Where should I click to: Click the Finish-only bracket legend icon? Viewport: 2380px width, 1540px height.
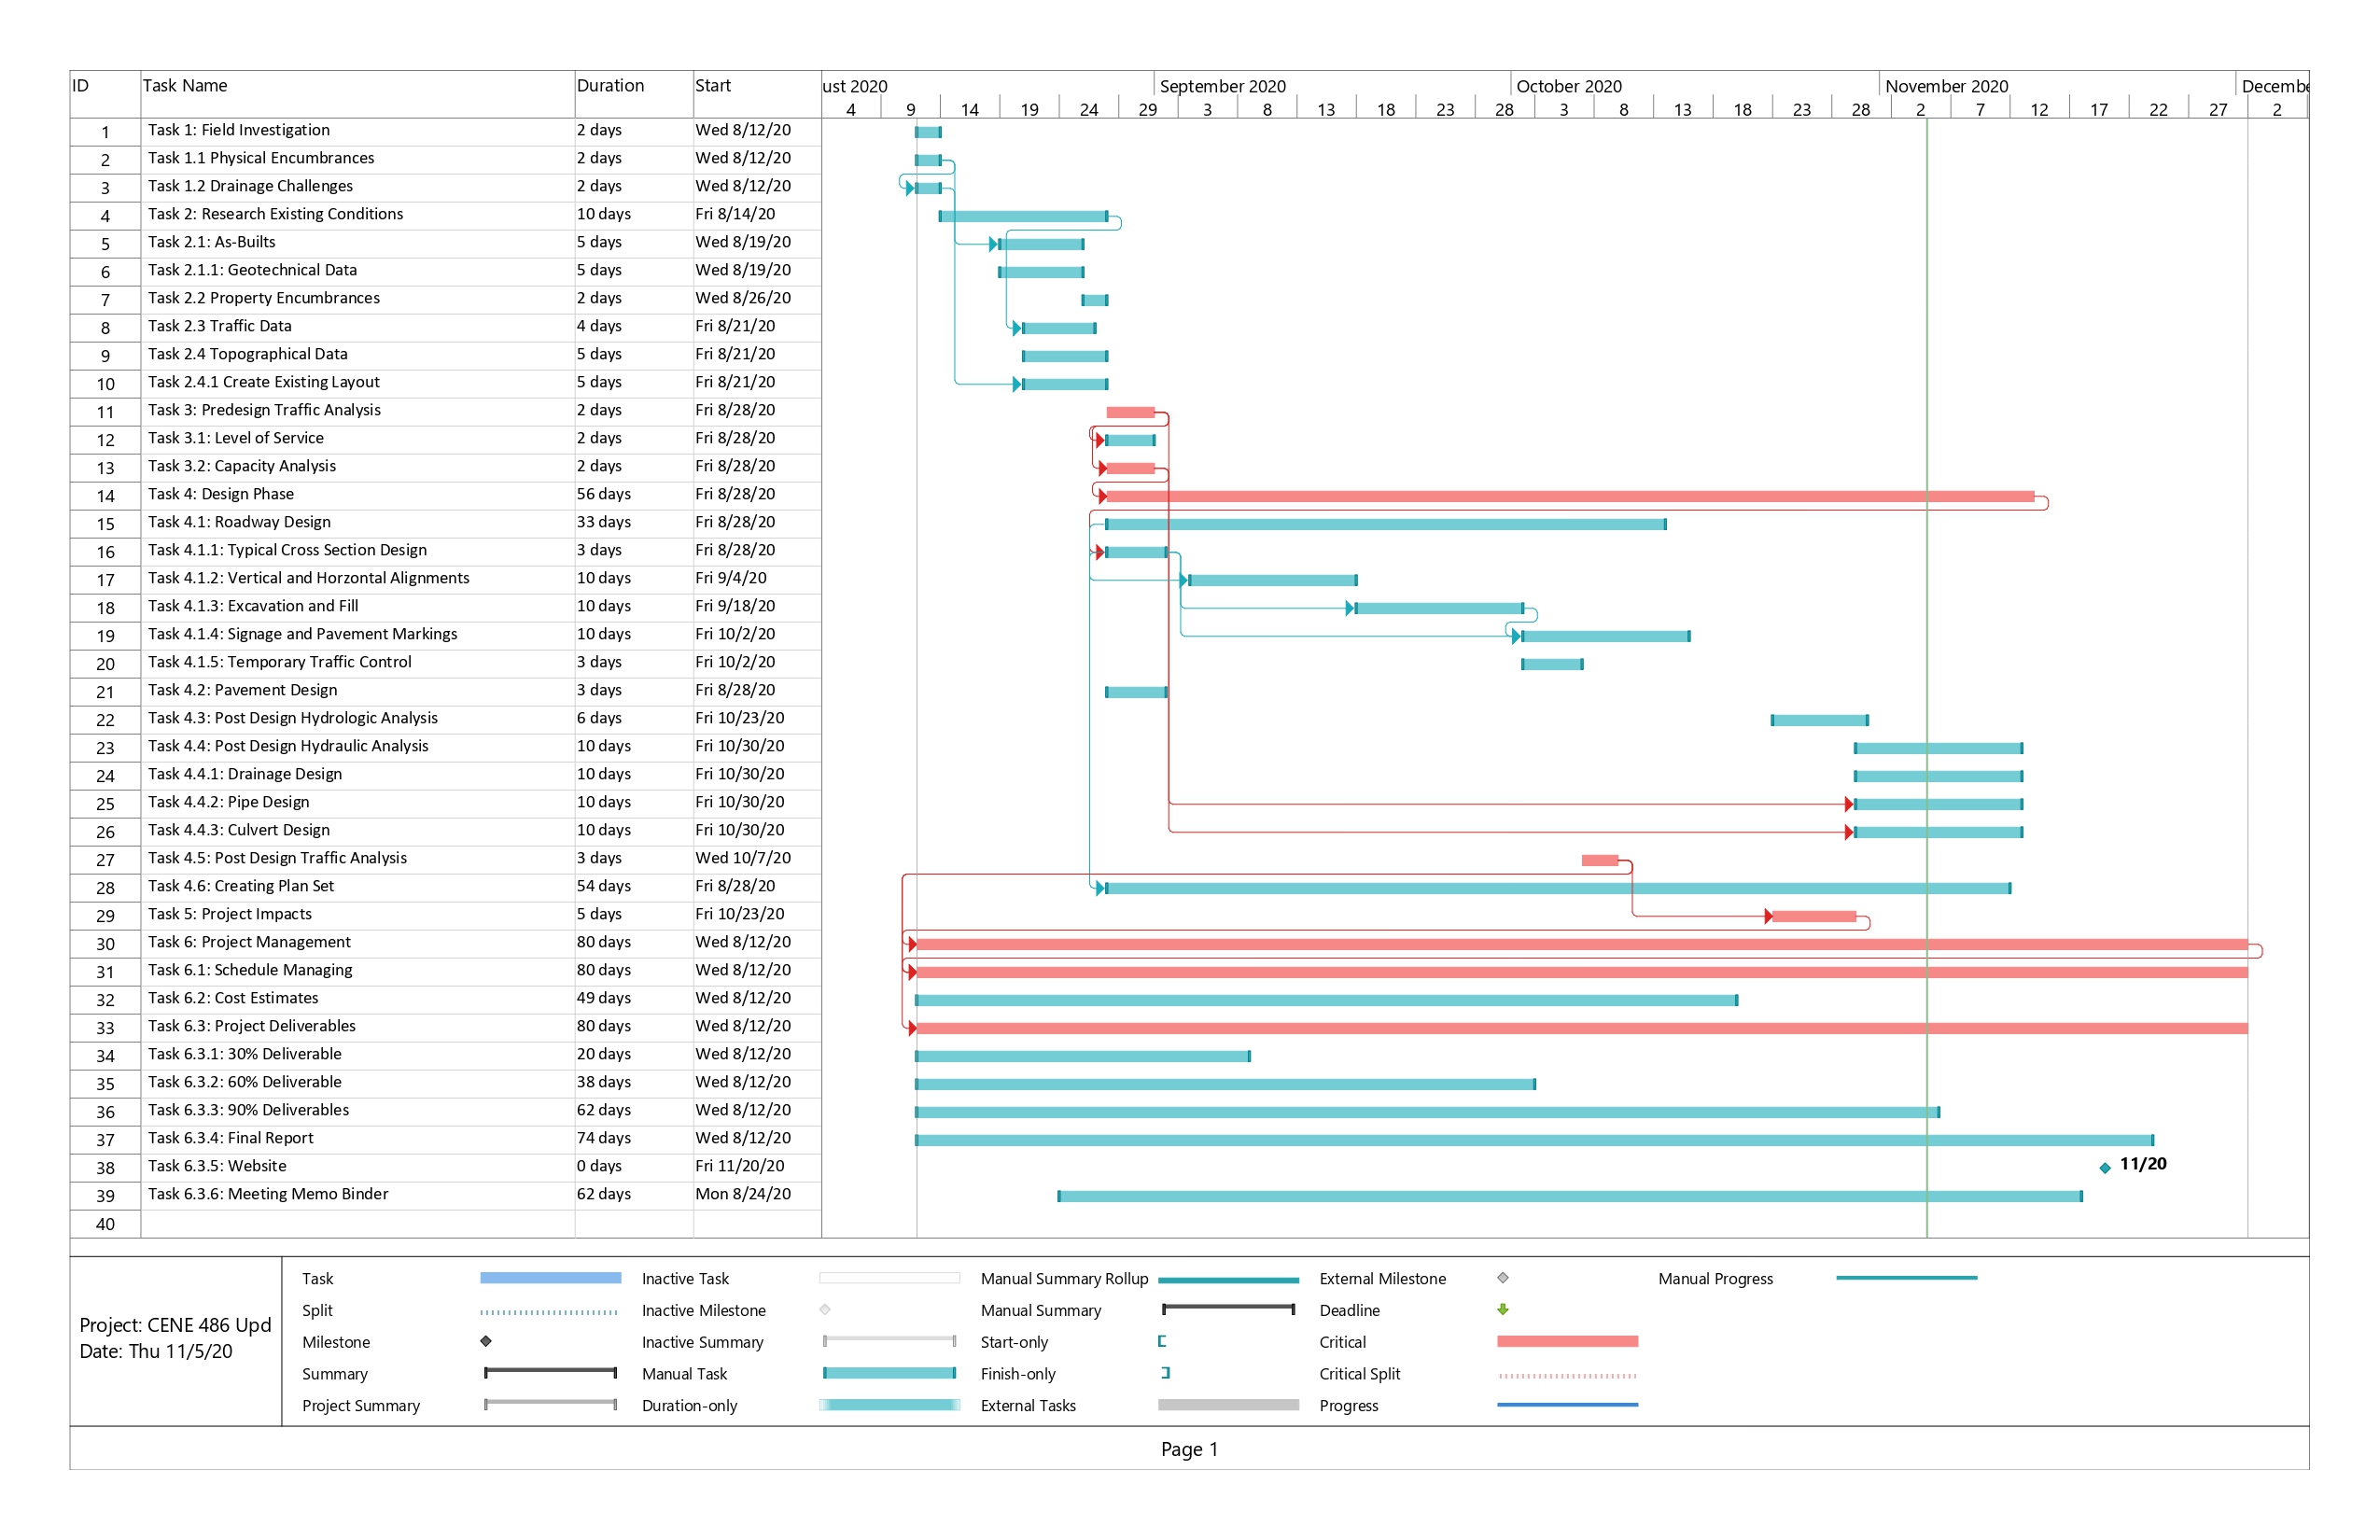pos(1165,1373)
